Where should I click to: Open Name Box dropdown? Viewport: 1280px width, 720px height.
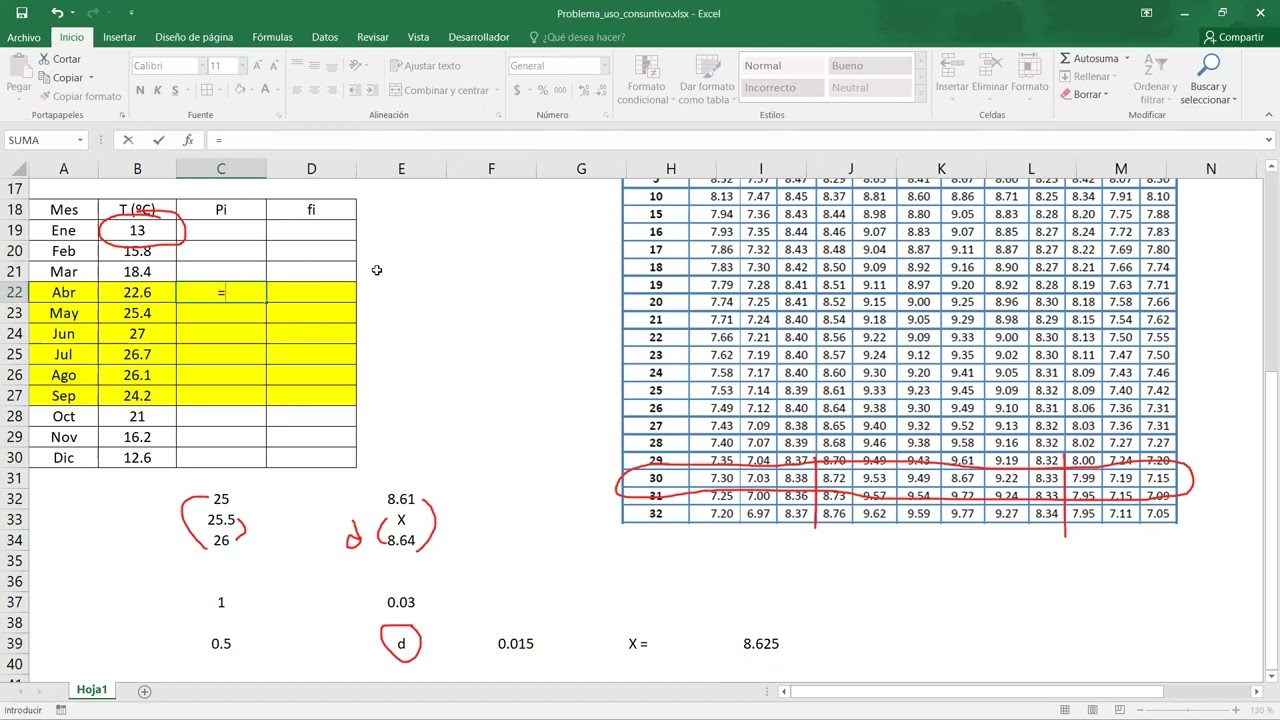pos(80,141)
